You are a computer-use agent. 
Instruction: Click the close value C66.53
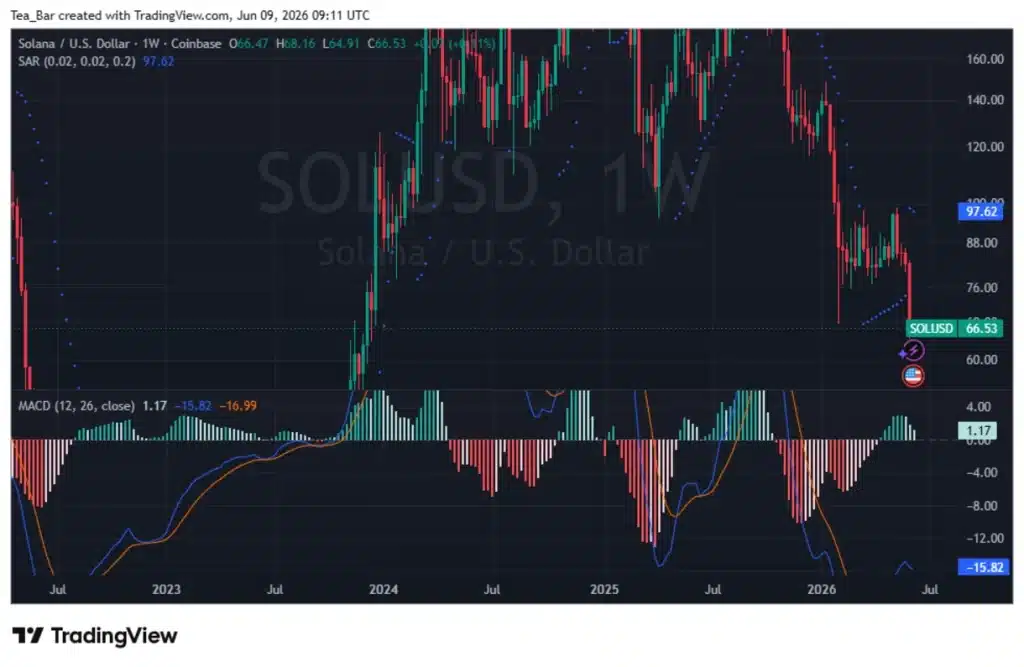(387, 44)
